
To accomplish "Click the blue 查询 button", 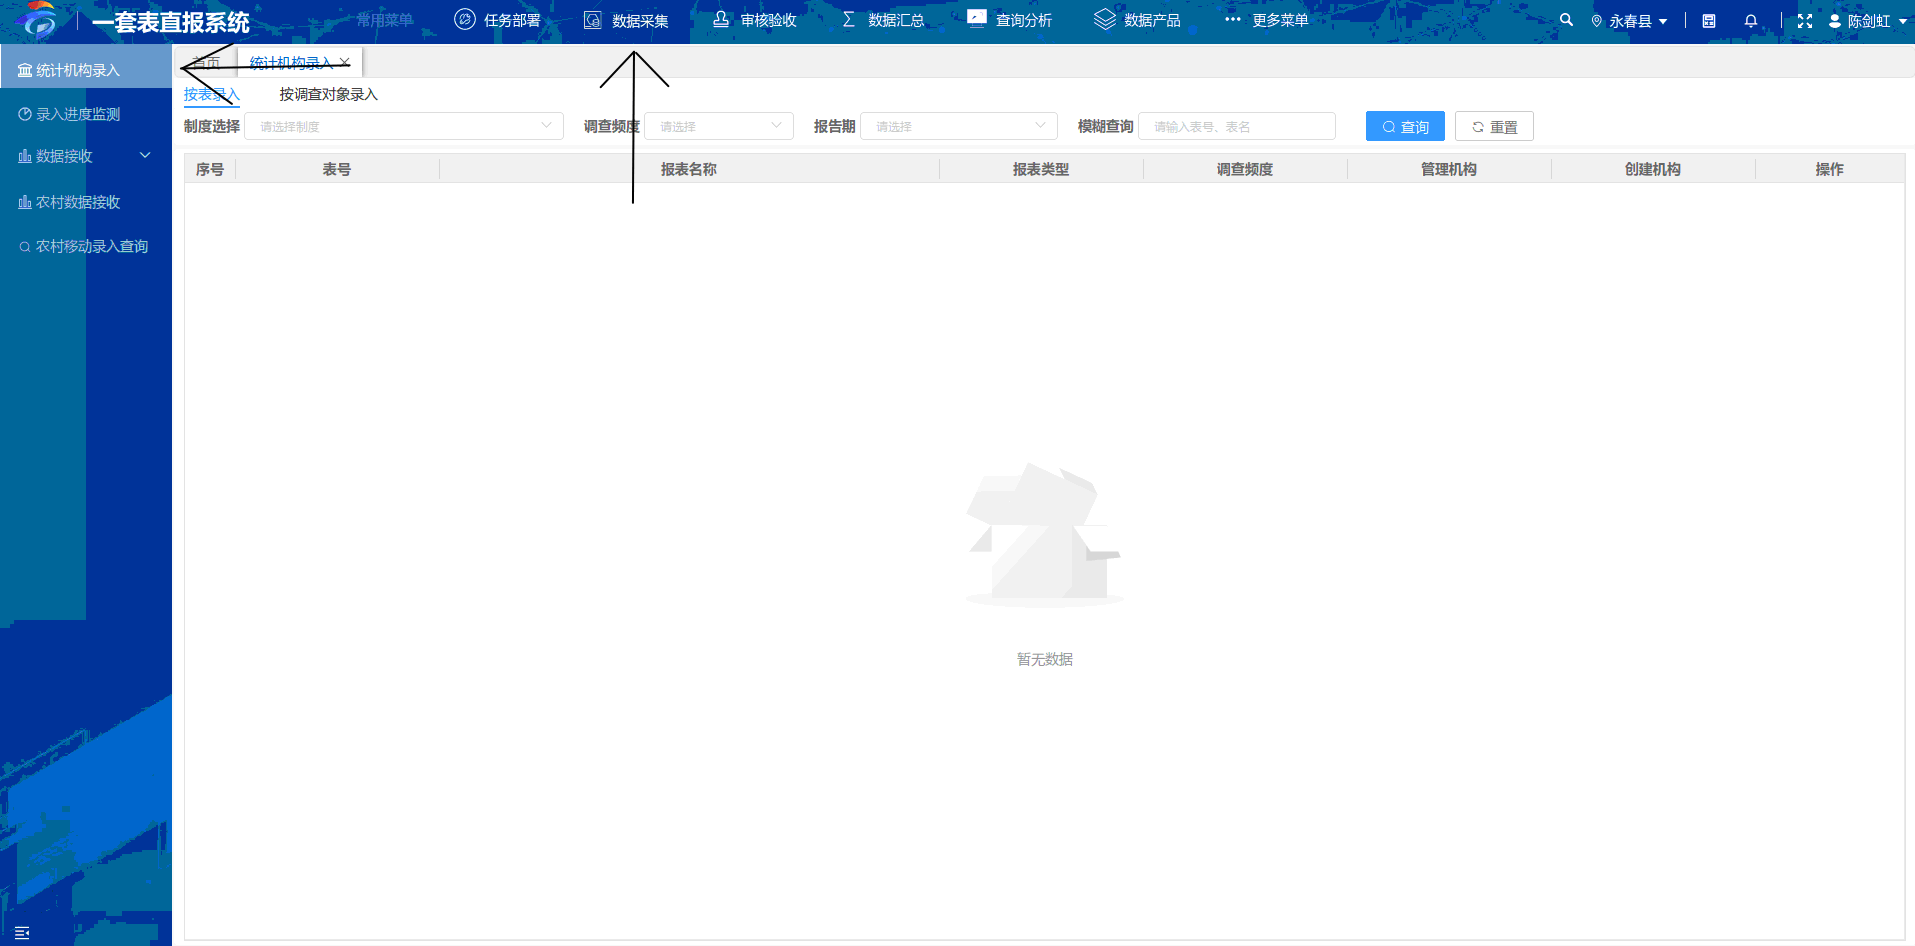I will [x=1405, y=126].
